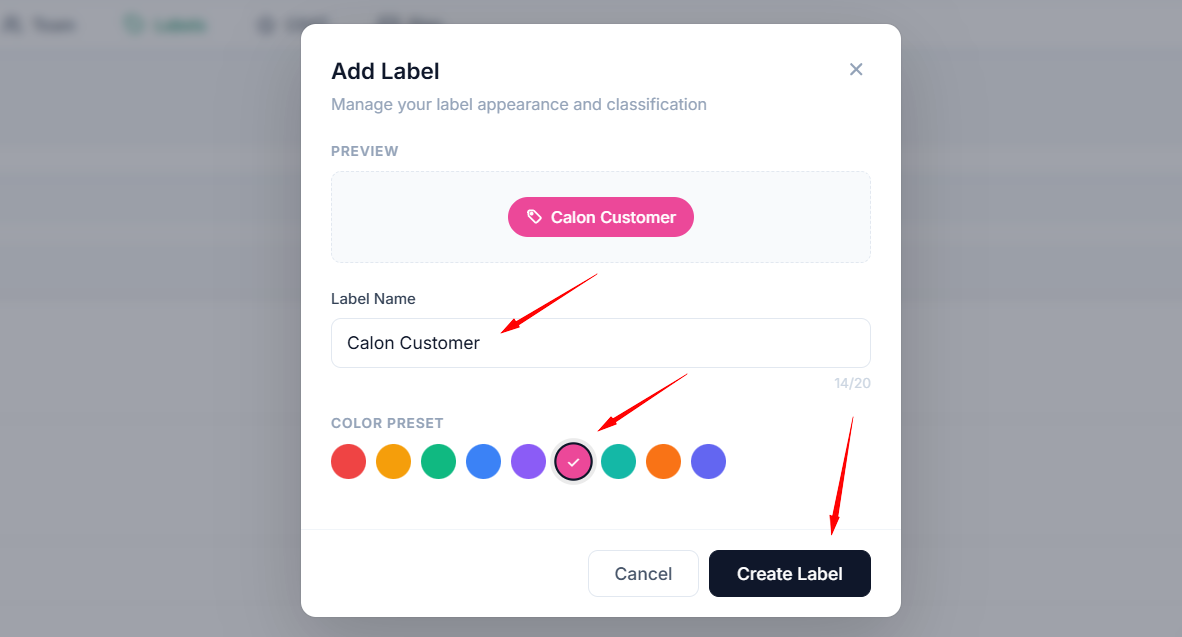Screen dimensions: 1182x637
Task: Pick the blue color preset
Action: point(483,461)
